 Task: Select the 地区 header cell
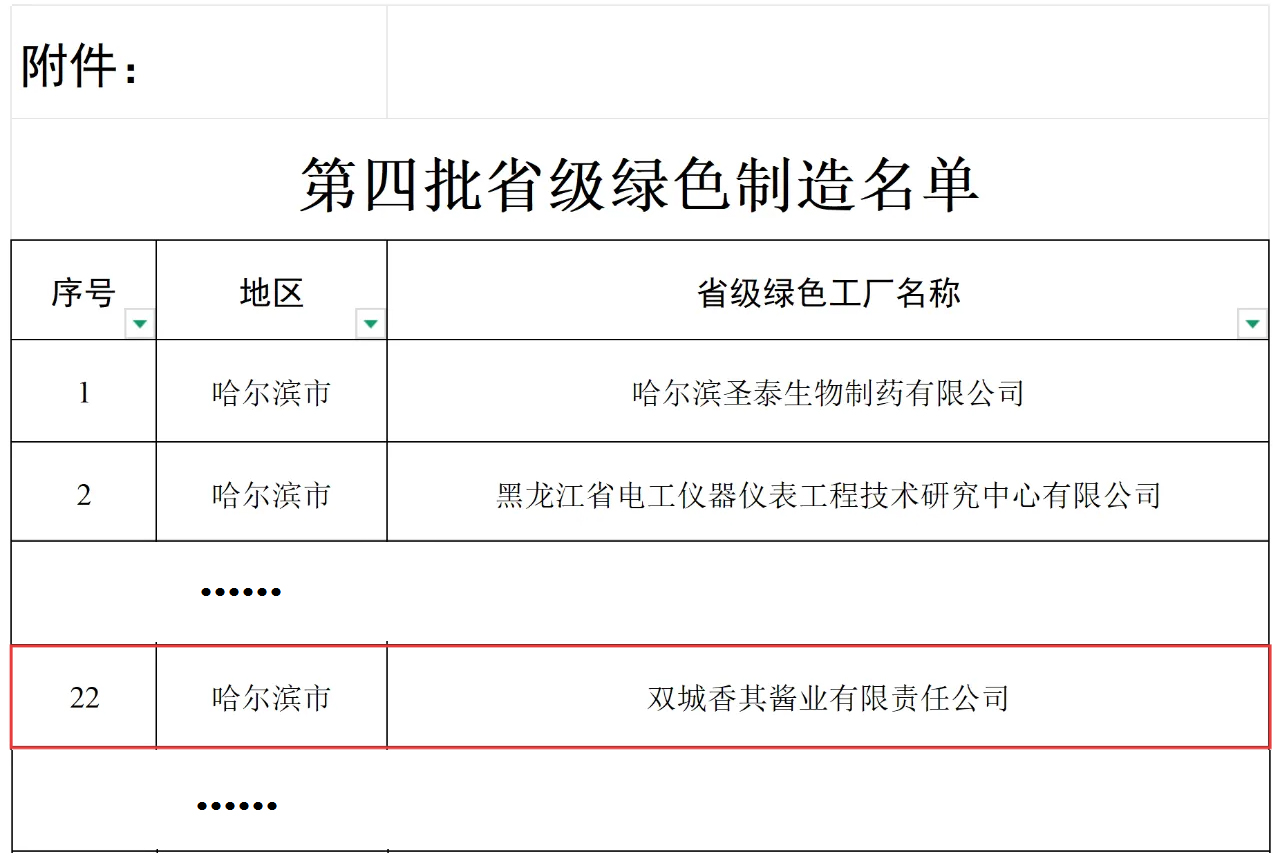tap(271, 293)
